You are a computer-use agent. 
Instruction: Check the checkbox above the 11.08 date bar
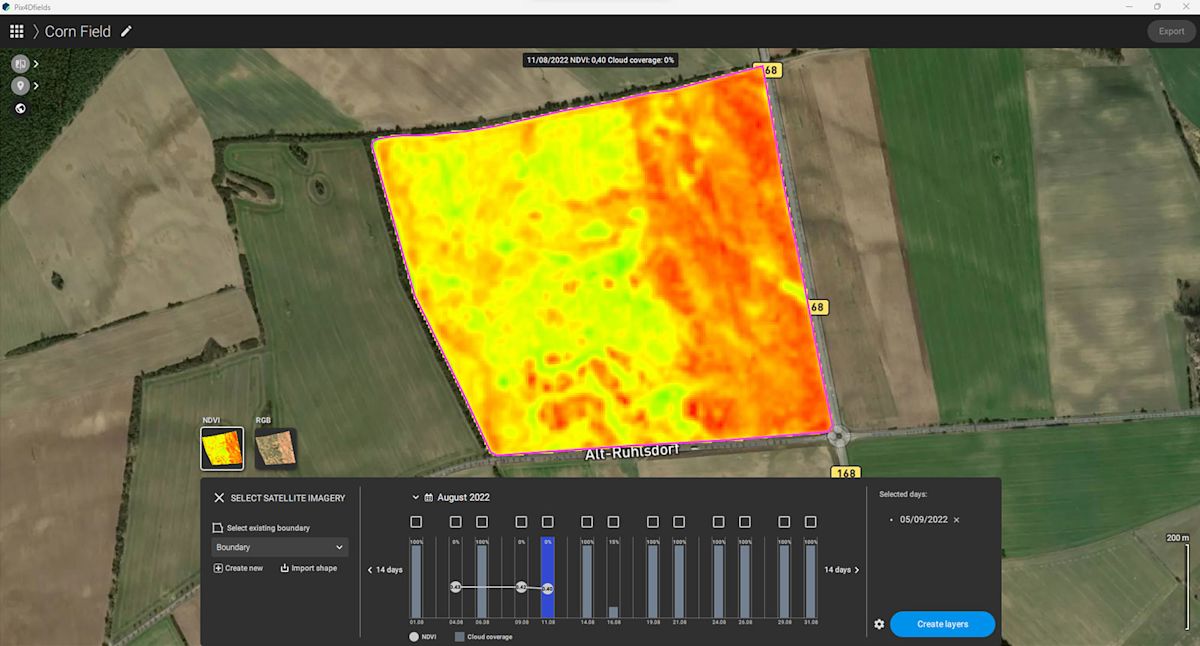[548, 521]
